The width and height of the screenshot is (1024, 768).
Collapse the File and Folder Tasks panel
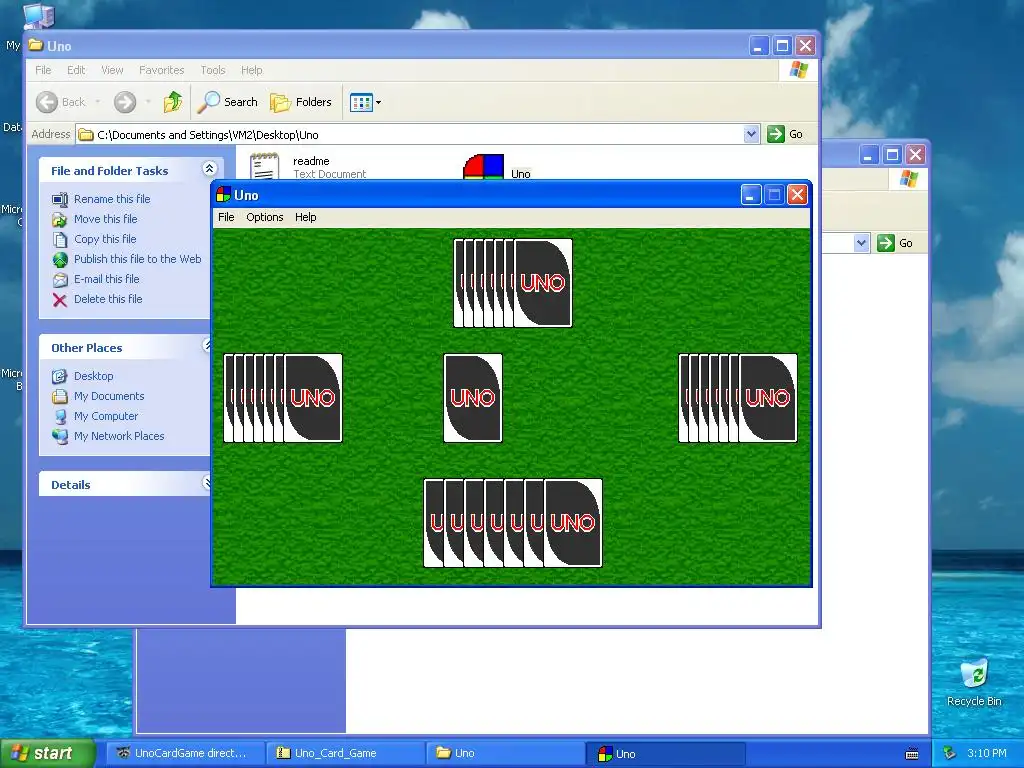tap(209, 169)
